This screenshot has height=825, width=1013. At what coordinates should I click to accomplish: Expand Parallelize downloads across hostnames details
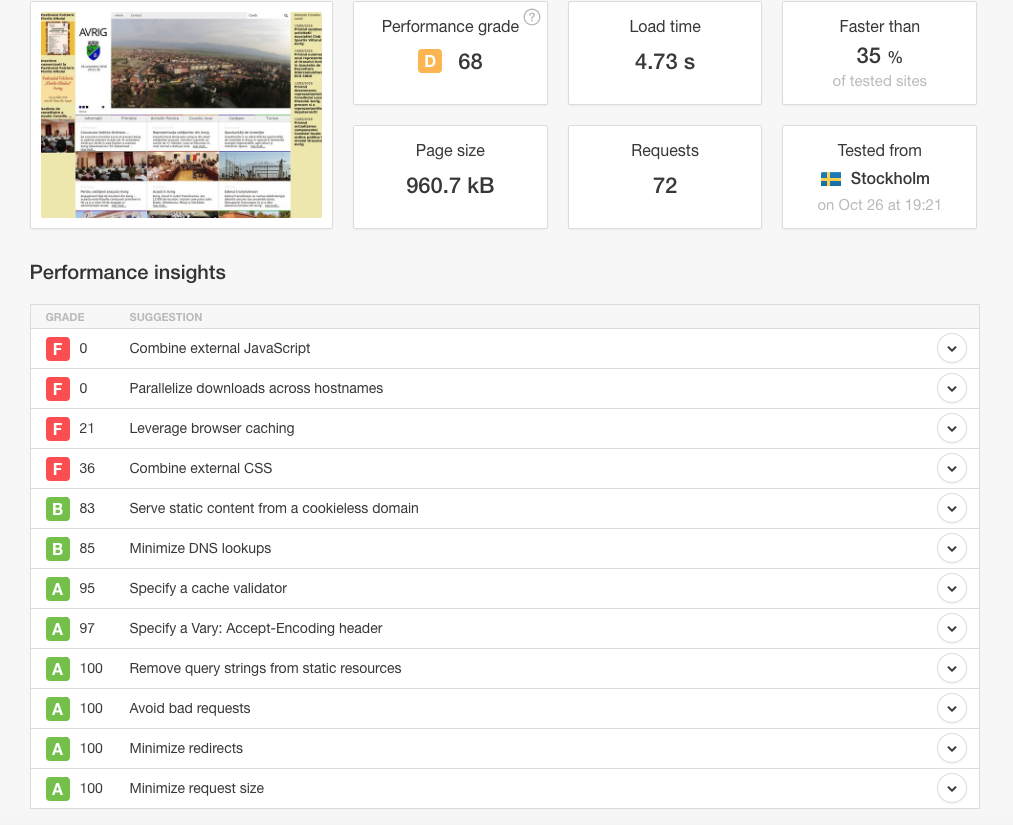951,389
